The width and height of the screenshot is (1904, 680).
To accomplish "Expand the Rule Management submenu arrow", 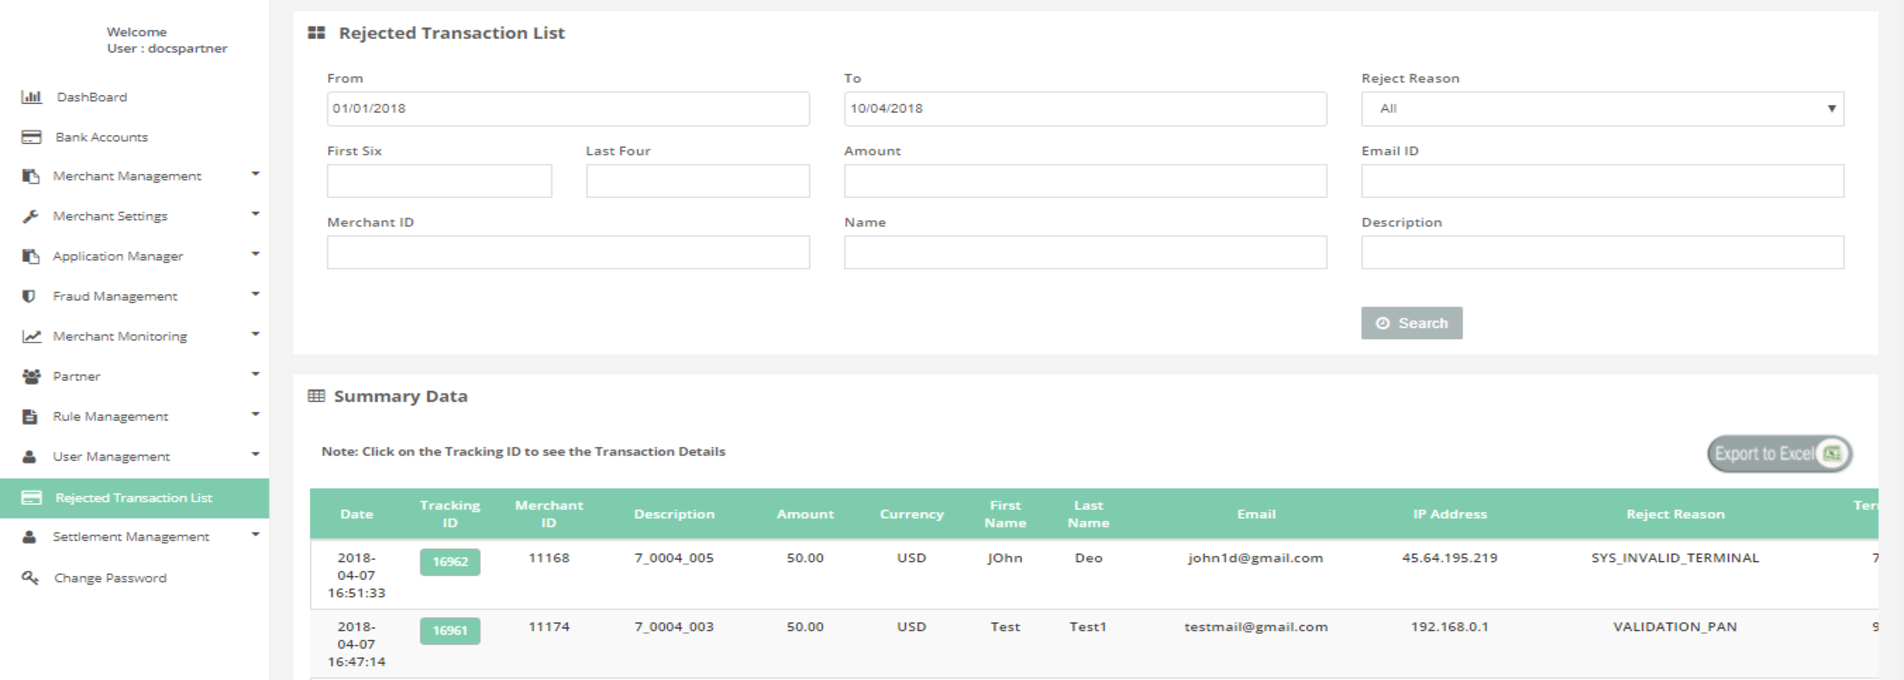I will point(255,414).
